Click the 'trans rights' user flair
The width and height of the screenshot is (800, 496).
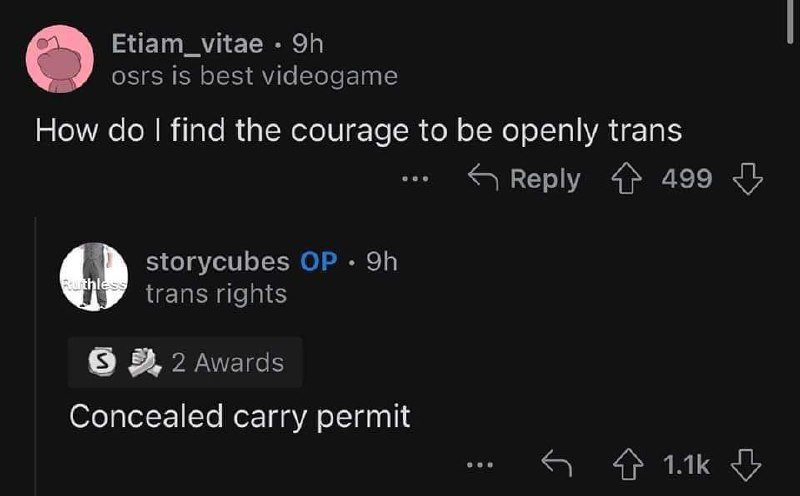216,294
